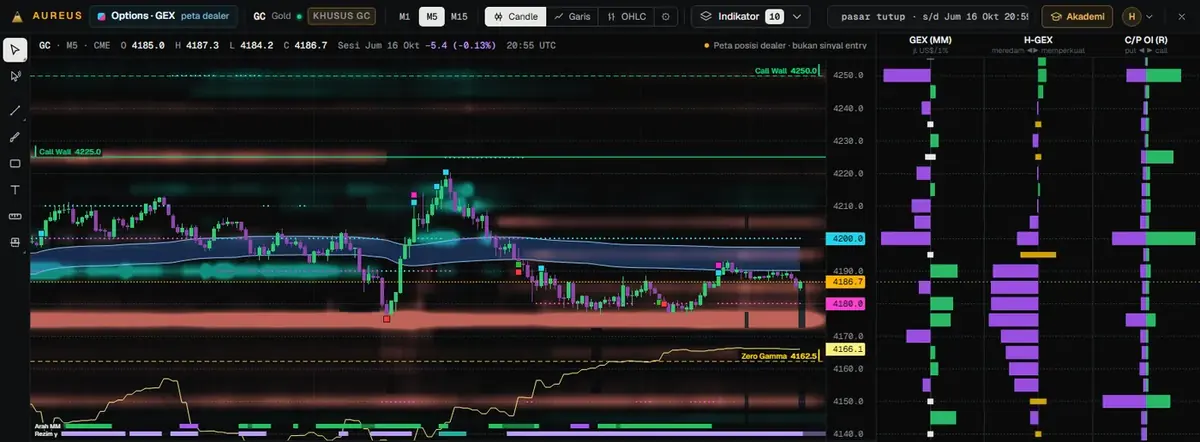The width and height of the screenshot is (1200, 442).
Task: Click the 20:55 UTC timestamp
Action: (x=533, y=46)
